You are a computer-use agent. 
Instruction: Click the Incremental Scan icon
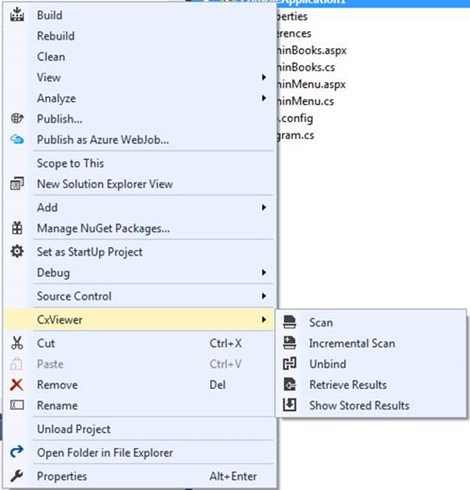tap(289, 343)
